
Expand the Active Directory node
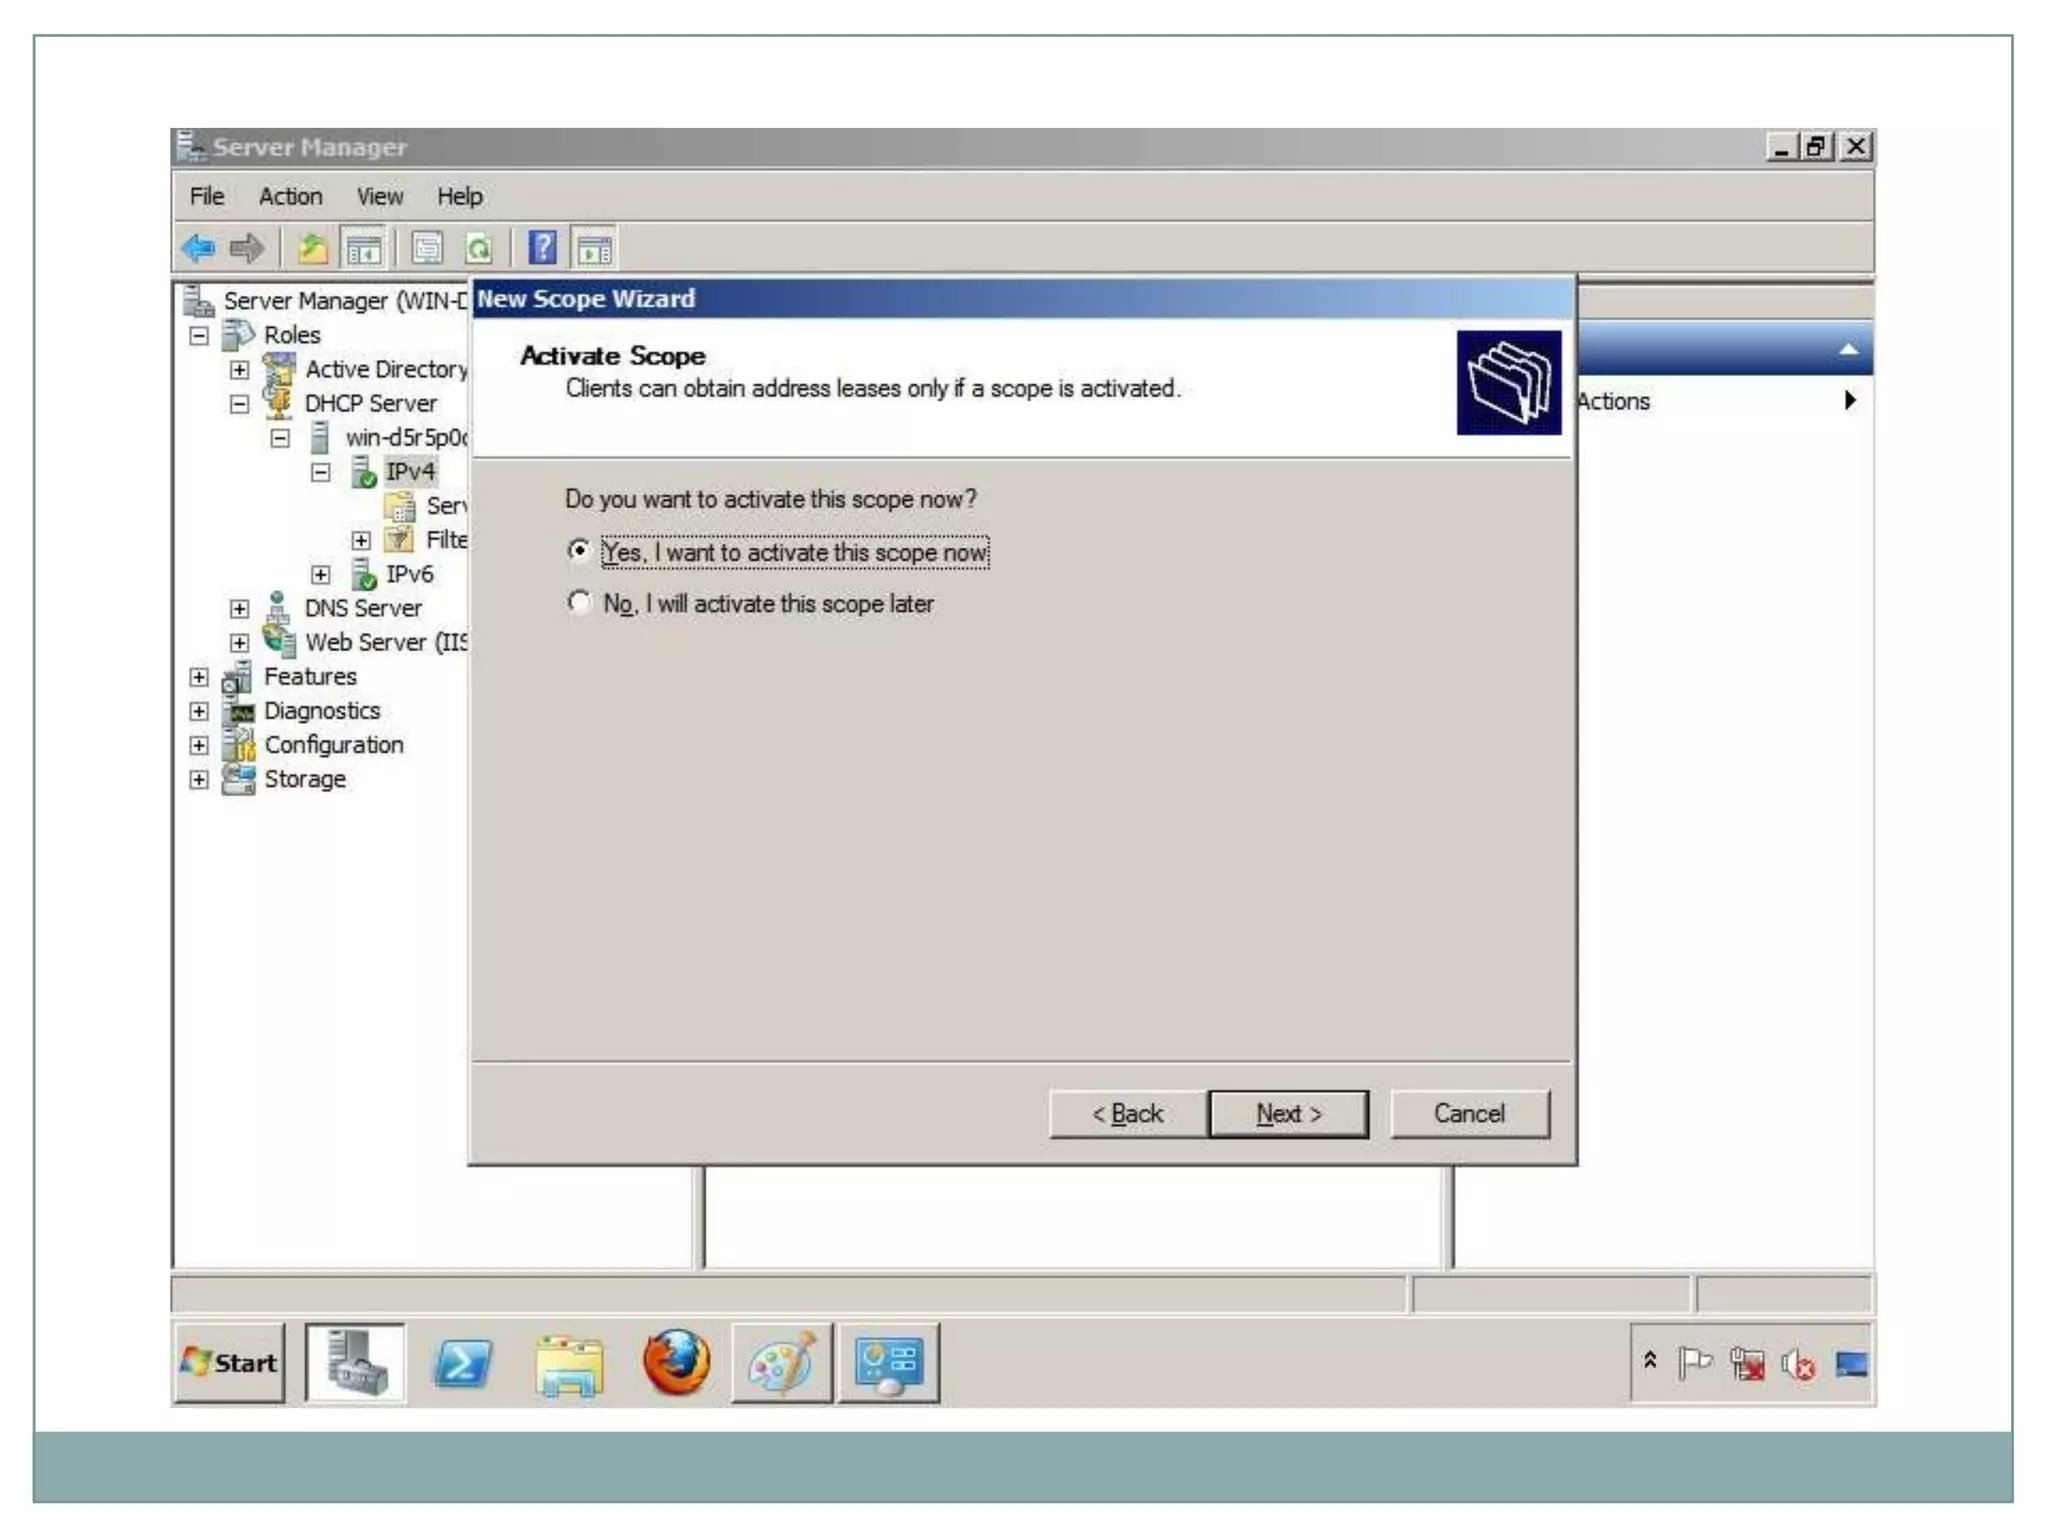pyautogui.click(x=239, y=370)
